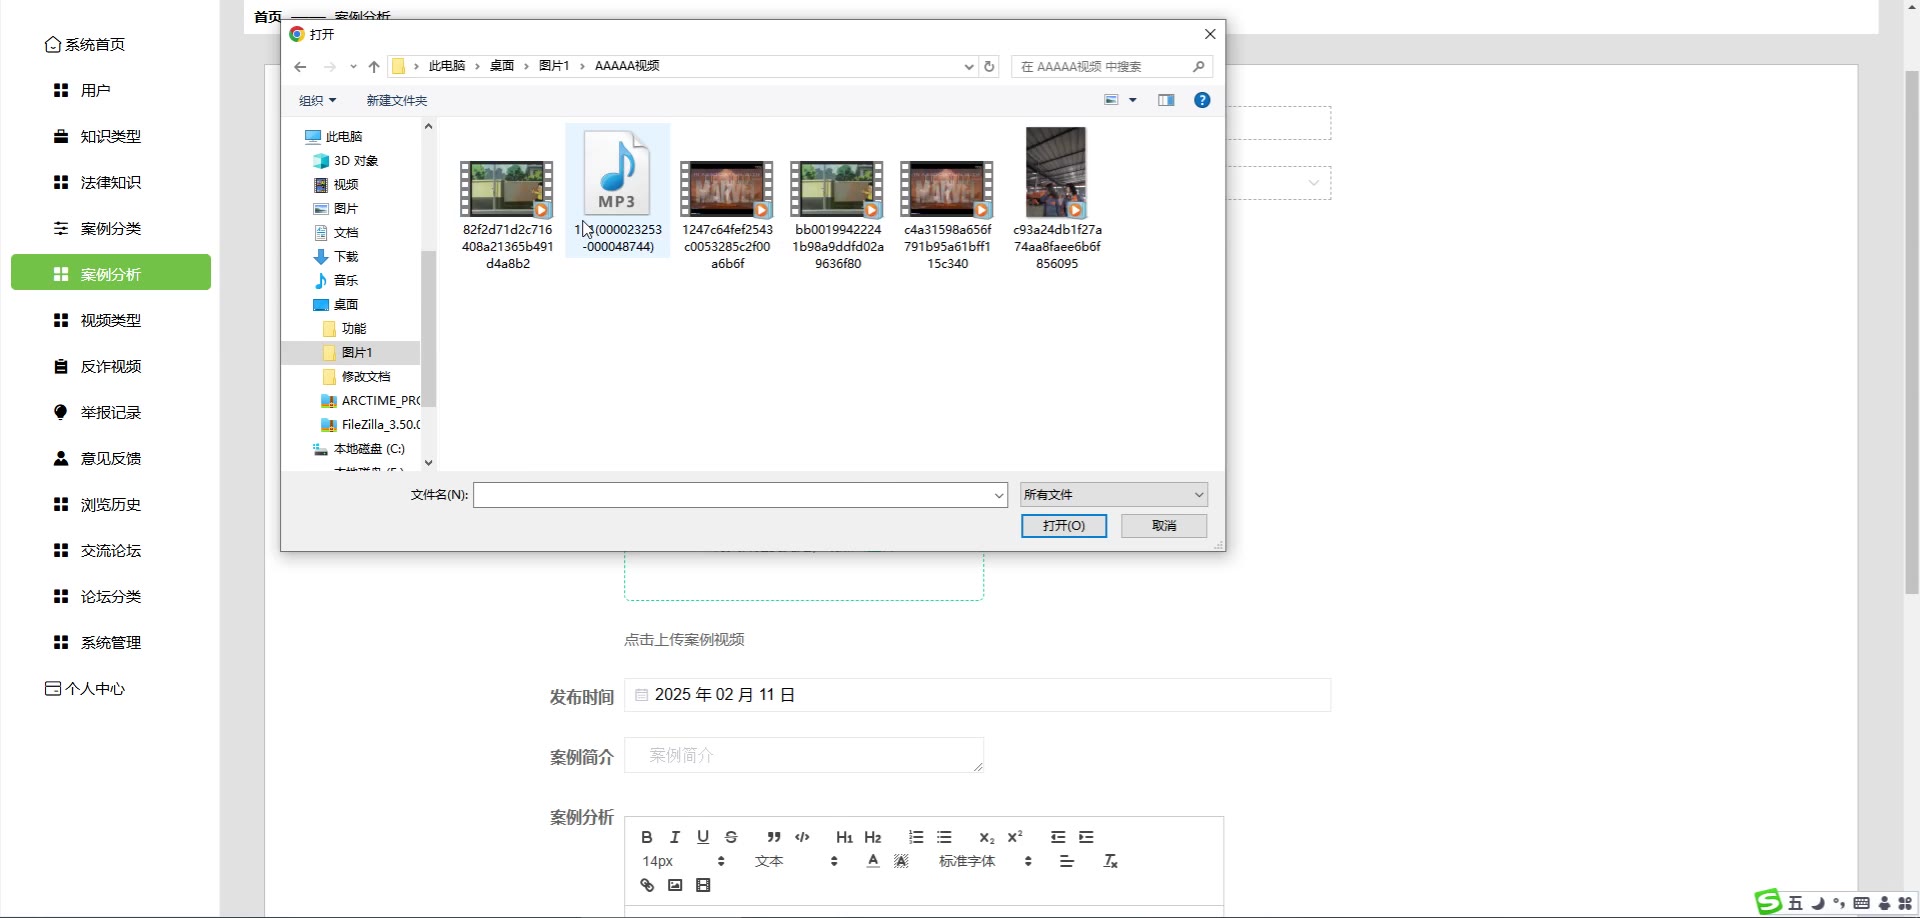Select 交流论坛 from the sidebar menu

[x=111, y=551]
